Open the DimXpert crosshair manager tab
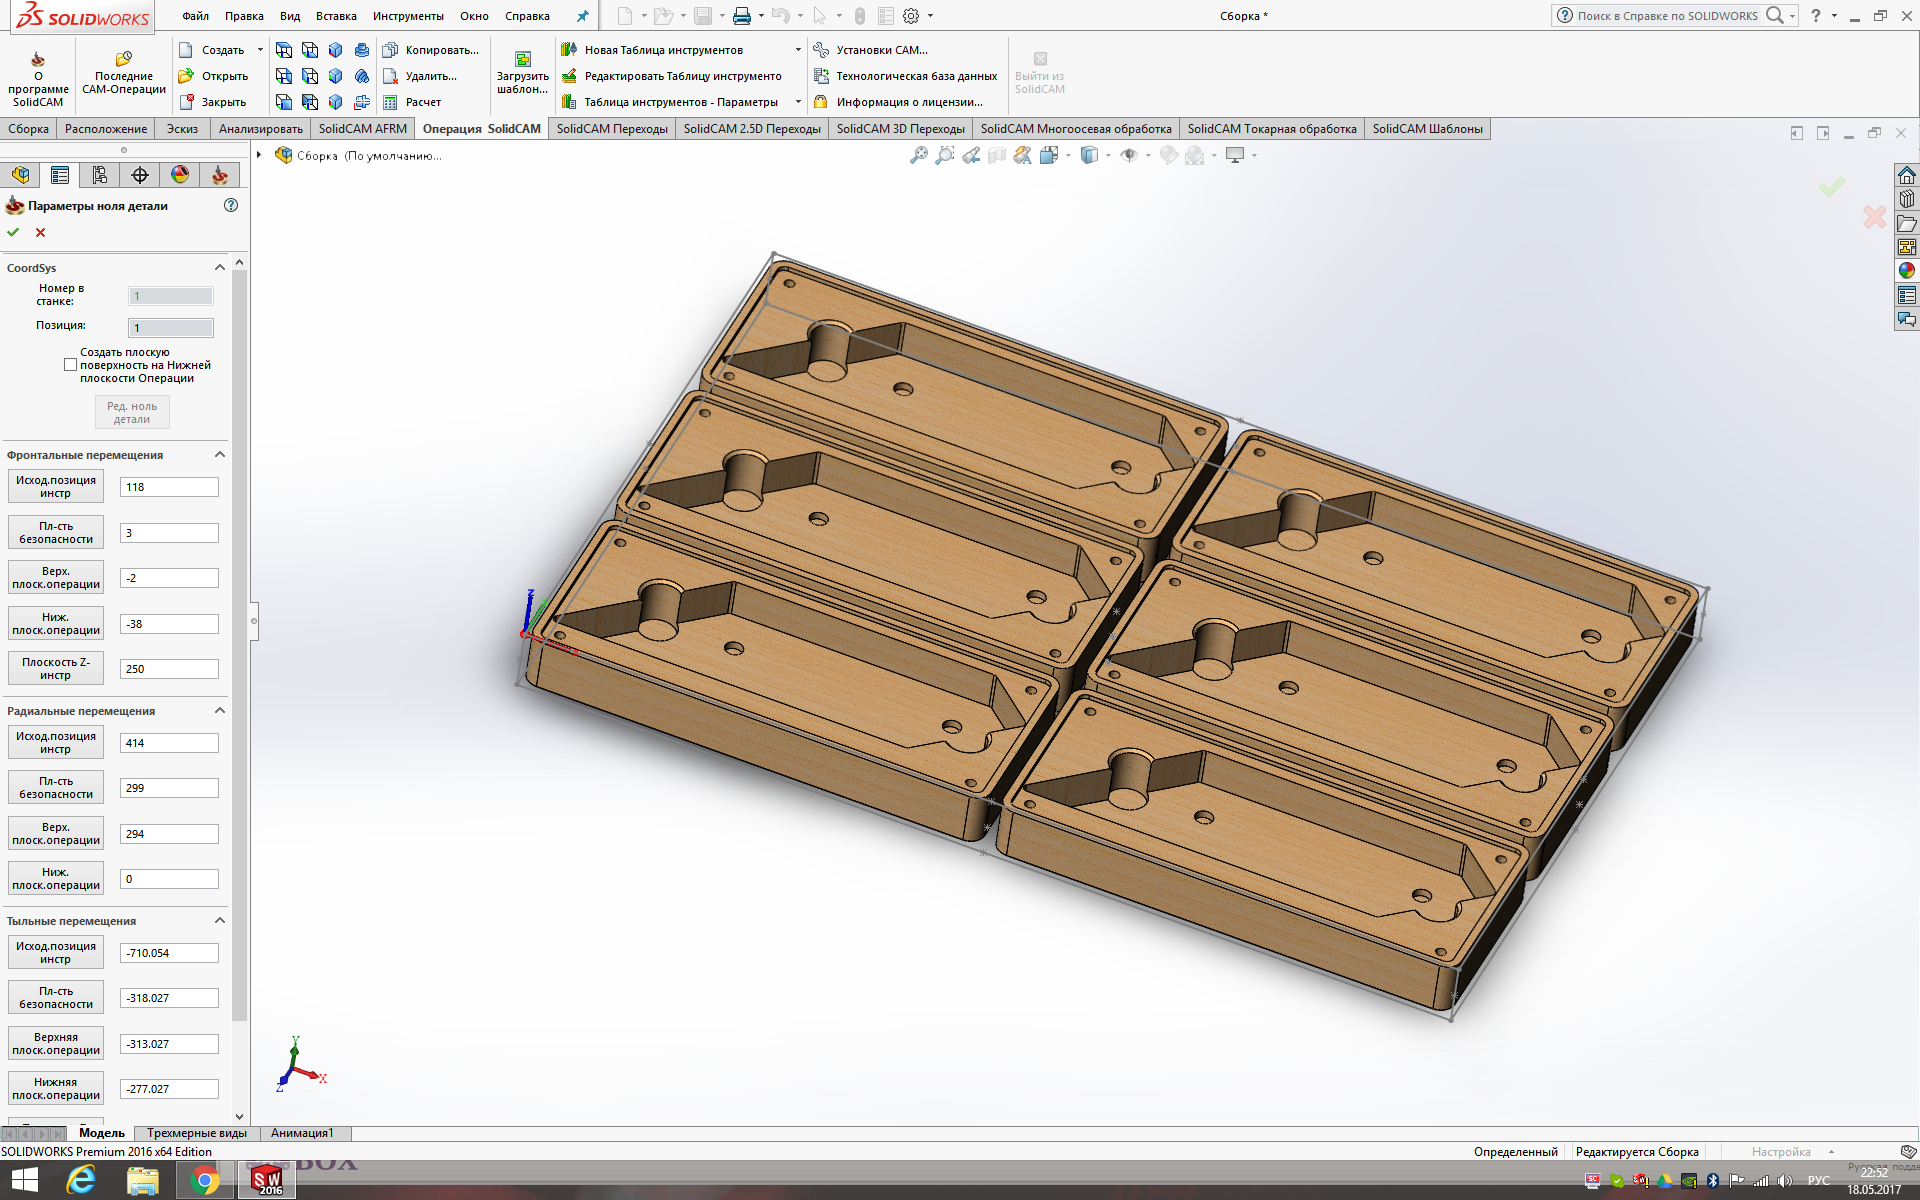Screen dimensions: 1920x1200 (140, 175)
